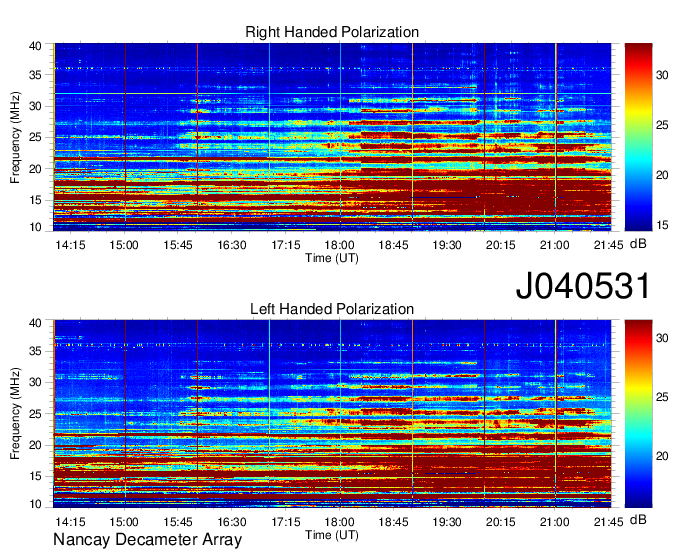Click the 18:00 tick label under the bottom plot
Image resolution: width=680 pixels, height=552 pixels.
[x=340, y=522]
